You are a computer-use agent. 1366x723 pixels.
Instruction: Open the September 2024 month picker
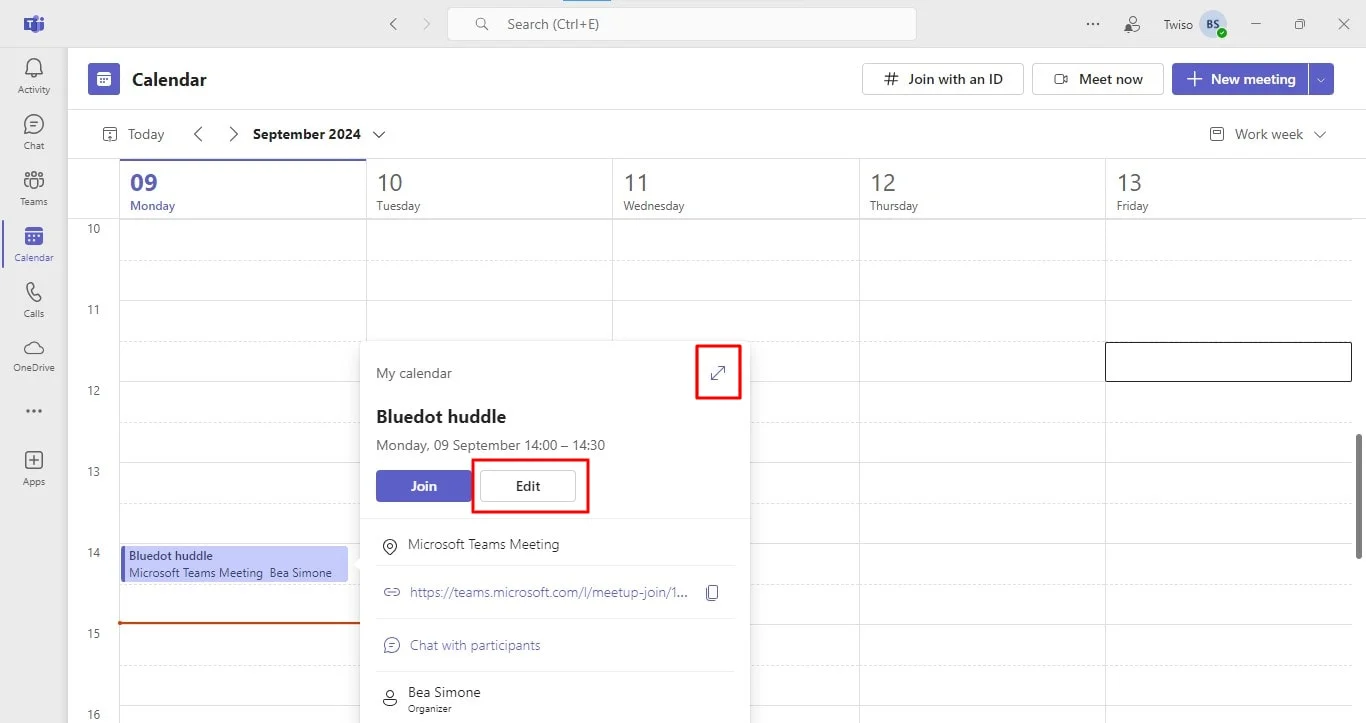319,134
